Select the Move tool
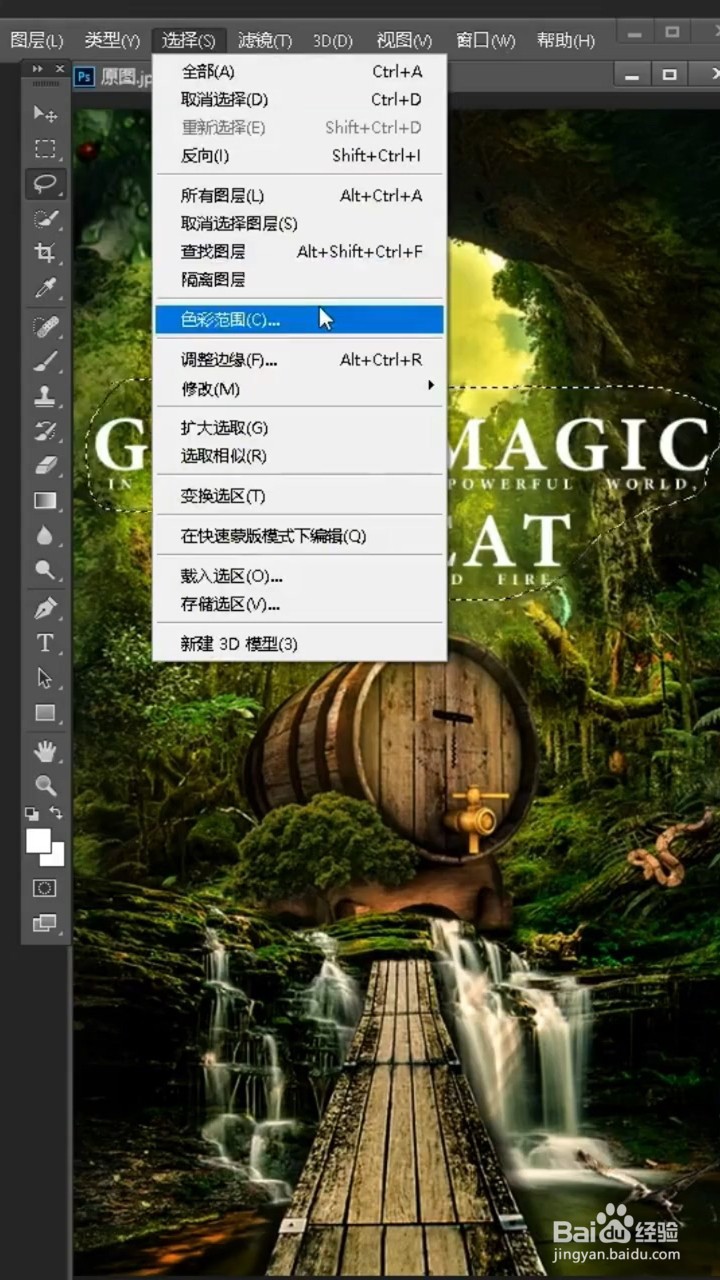 (x=45, y=113)
